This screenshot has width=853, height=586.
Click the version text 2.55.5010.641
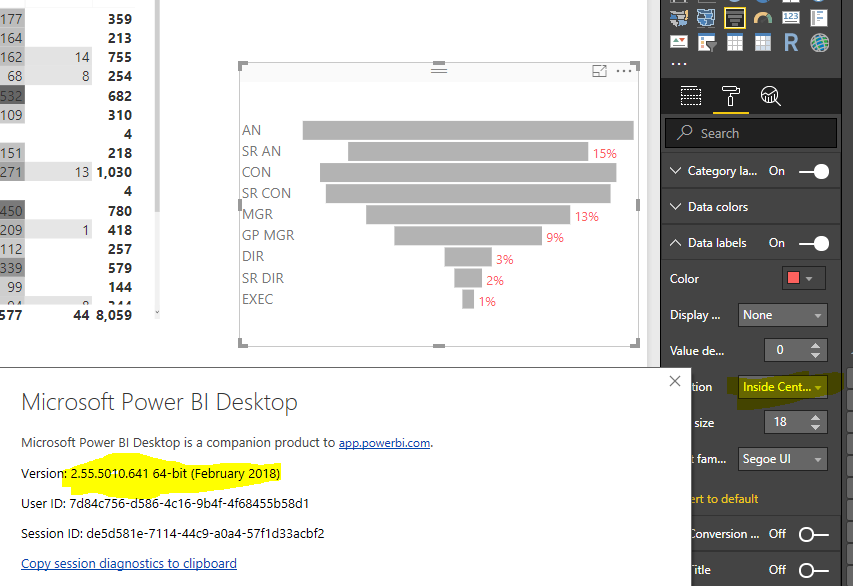(109, 473)
